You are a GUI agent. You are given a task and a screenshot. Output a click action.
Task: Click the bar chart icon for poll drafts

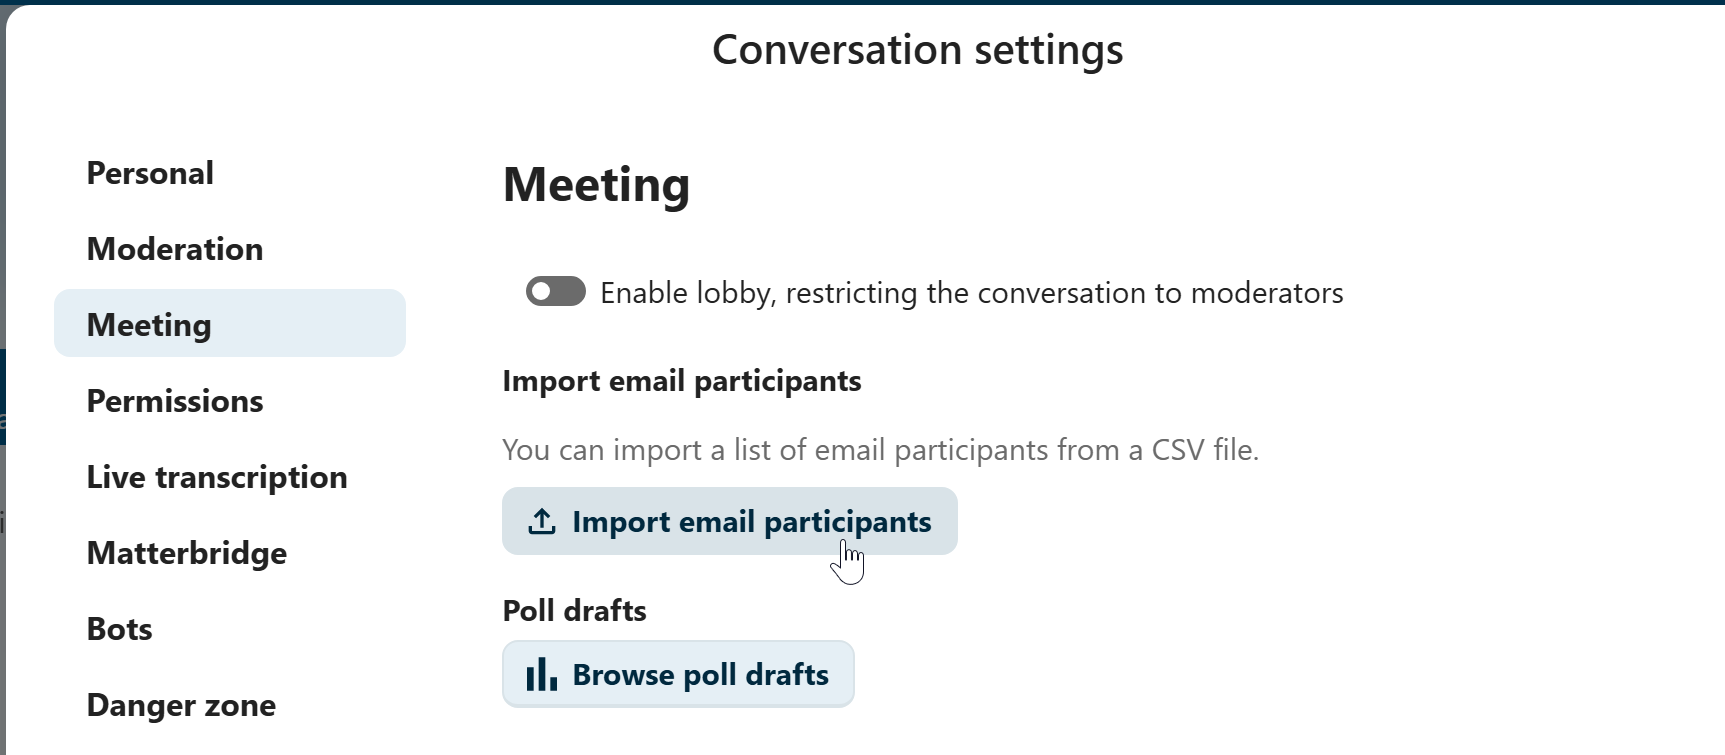point(541,675)
